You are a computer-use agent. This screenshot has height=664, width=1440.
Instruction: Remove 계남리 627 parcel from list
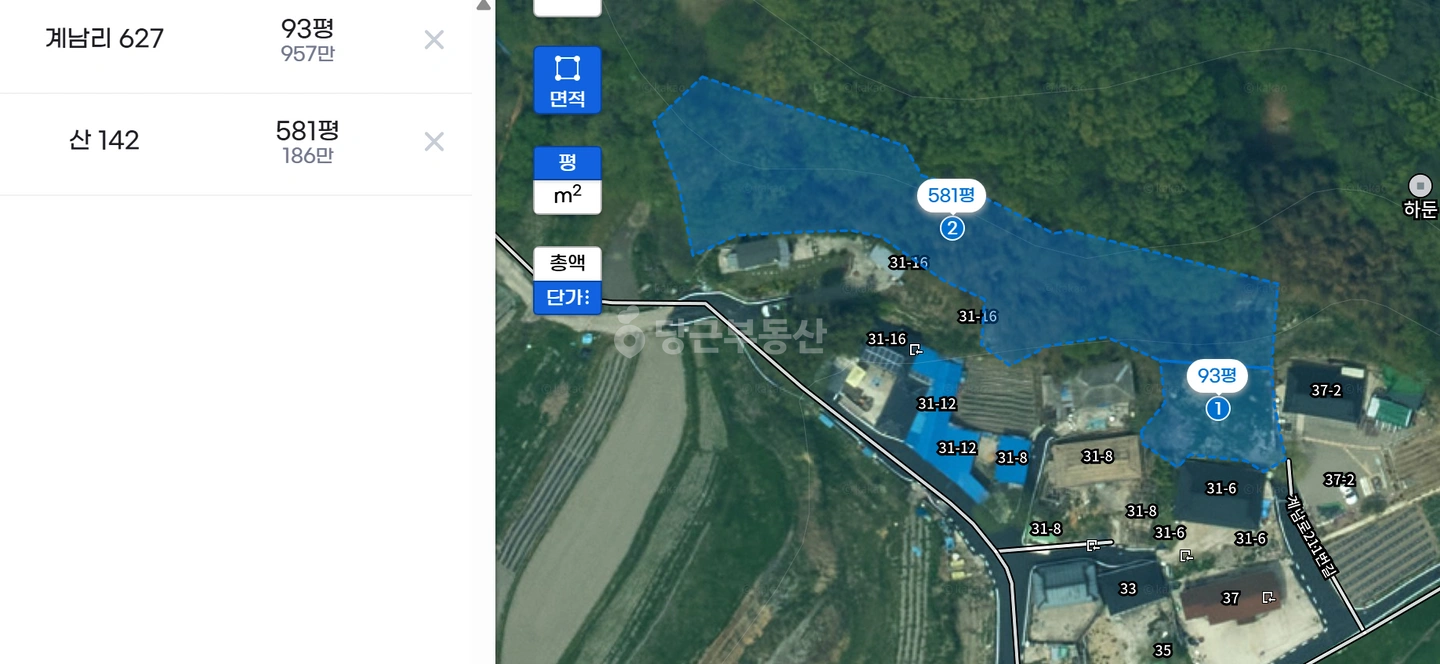pos(434,40)
